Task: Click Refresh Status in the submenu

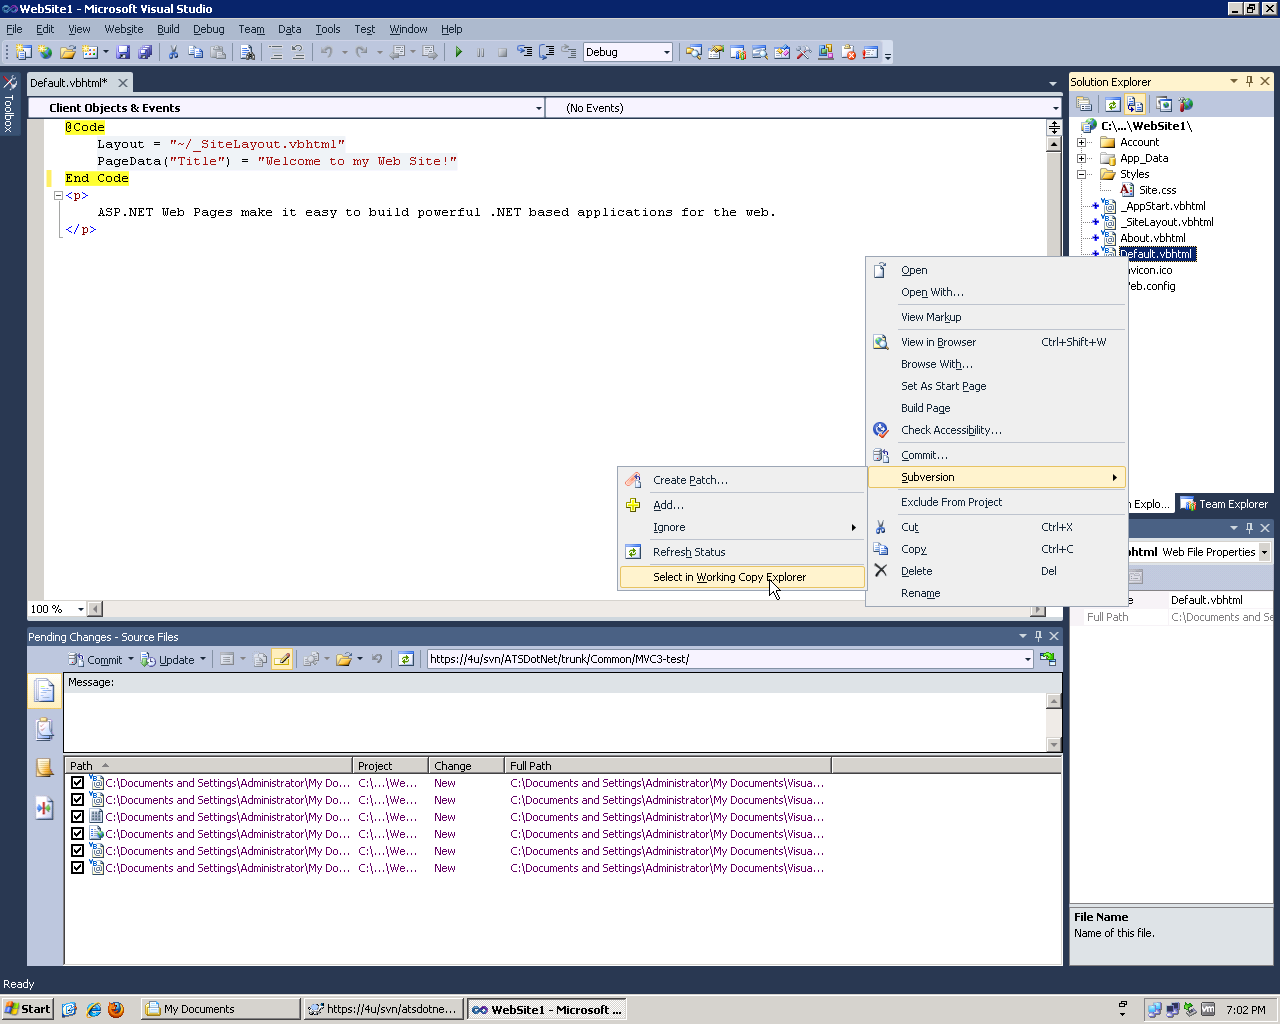Action: coord(742,552)
